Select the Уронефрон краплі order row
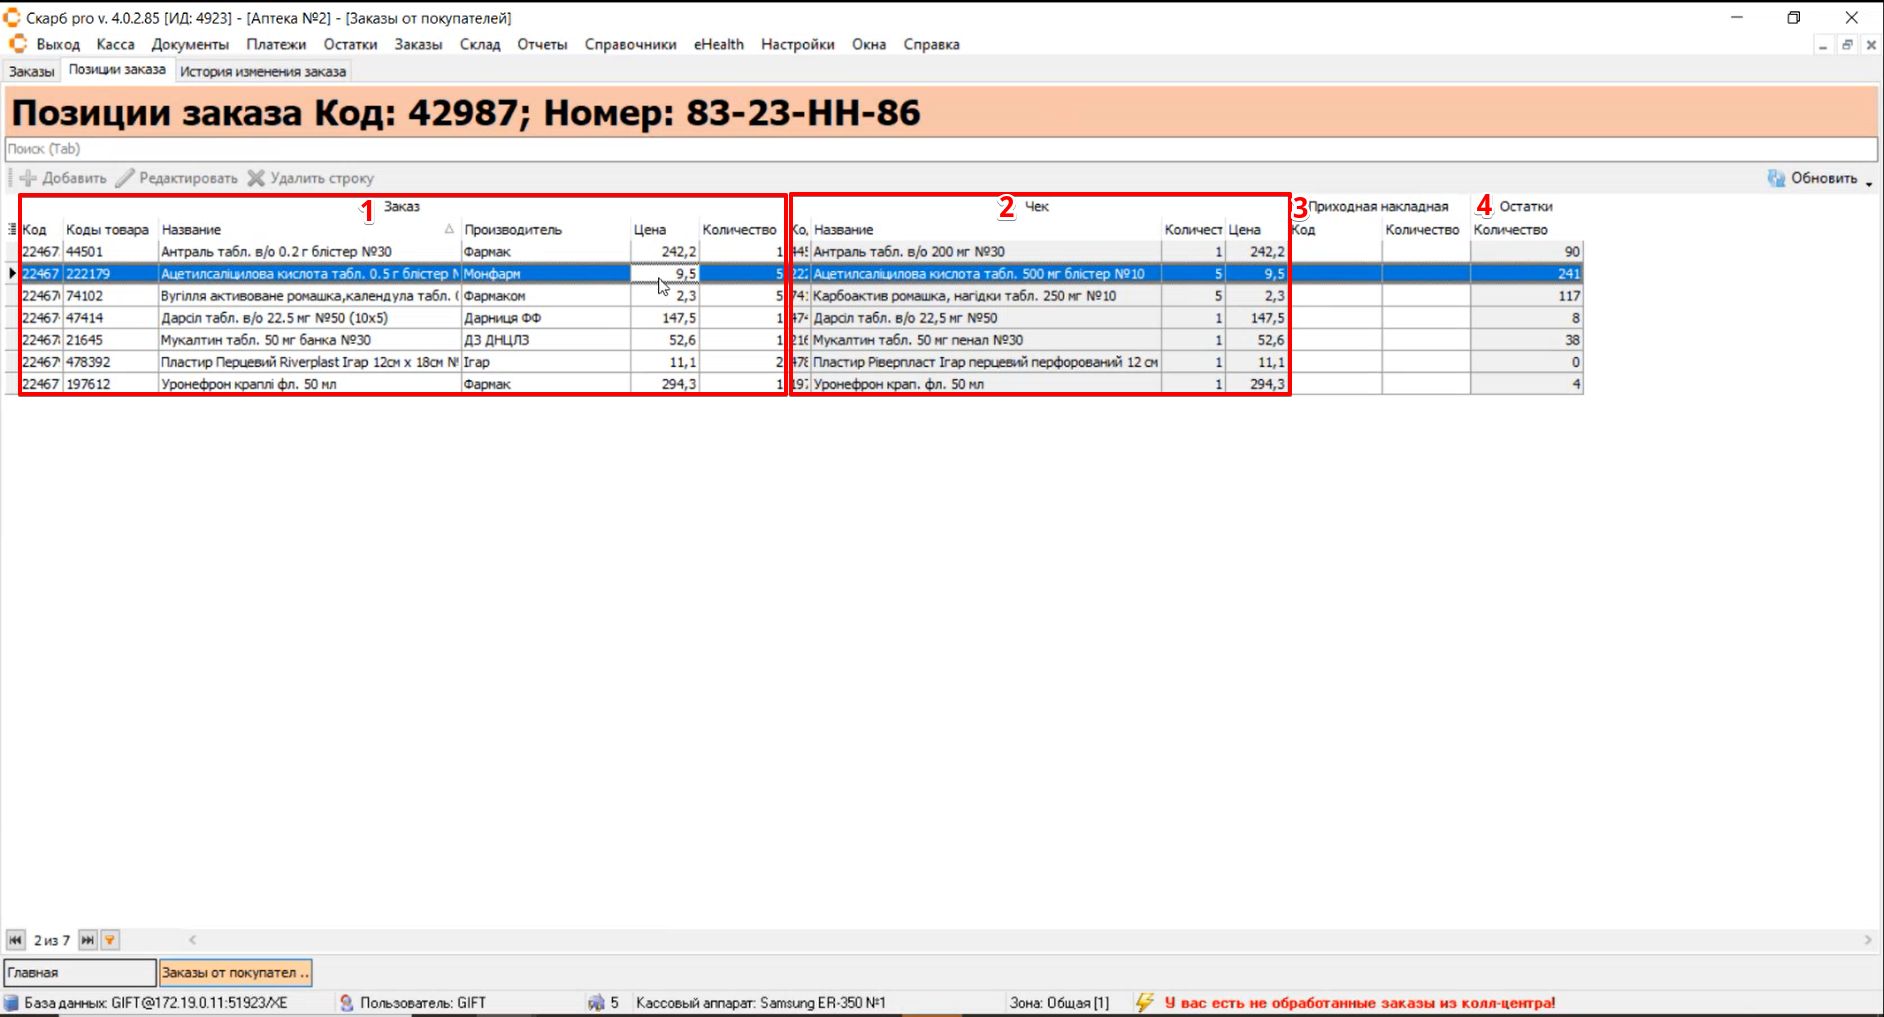 pos(300,384)
